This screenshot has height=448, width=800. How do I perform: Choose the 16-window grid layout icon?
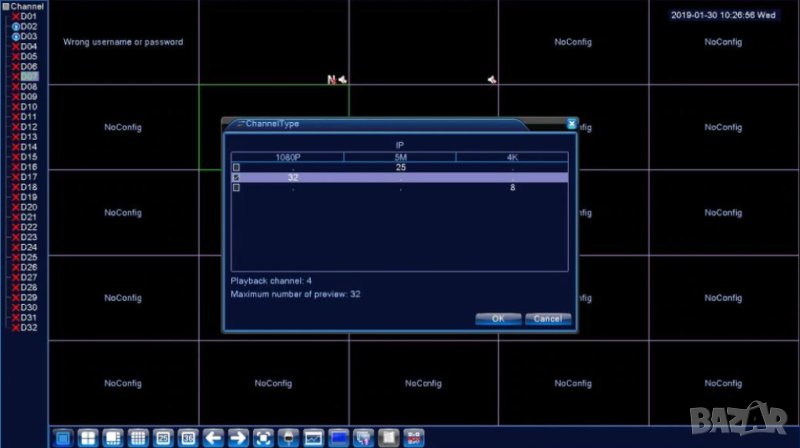point(138,437)
